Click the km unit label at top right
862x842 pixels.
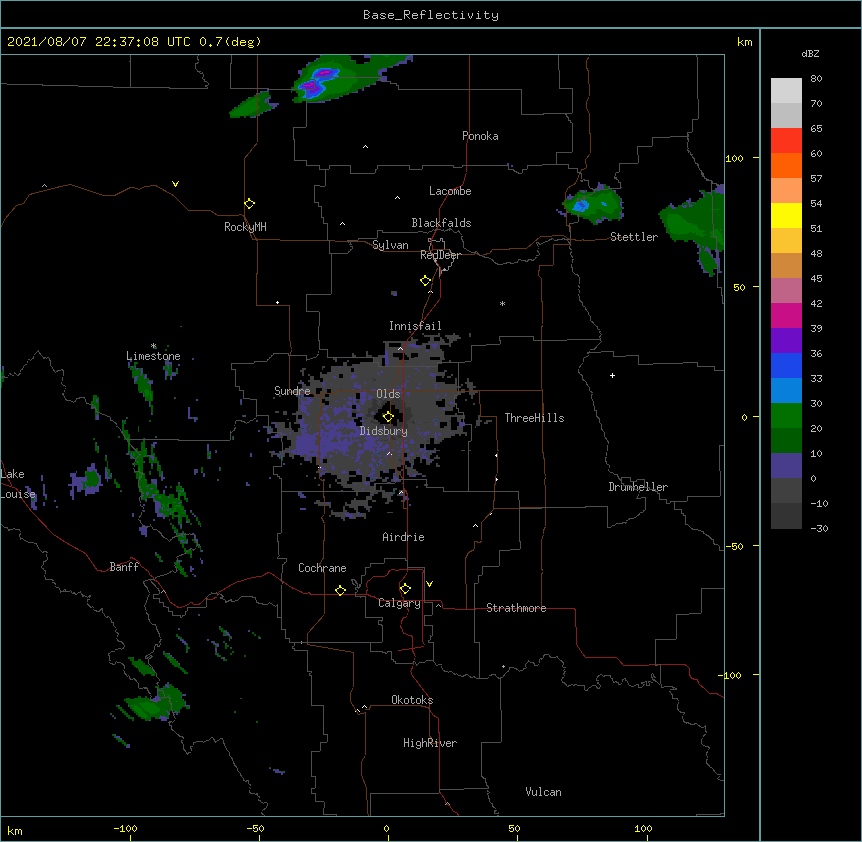(744, 42)
